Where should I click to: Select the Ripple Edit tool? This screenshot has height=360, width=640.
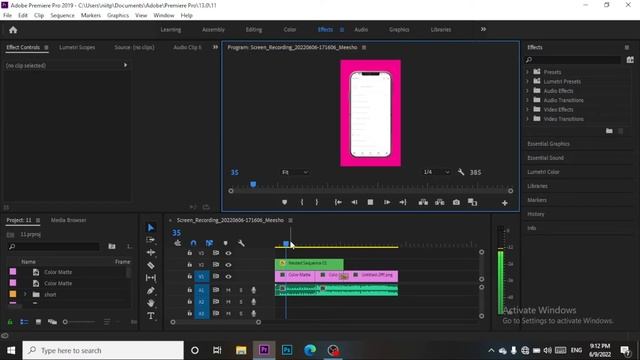tap(151, 253)
